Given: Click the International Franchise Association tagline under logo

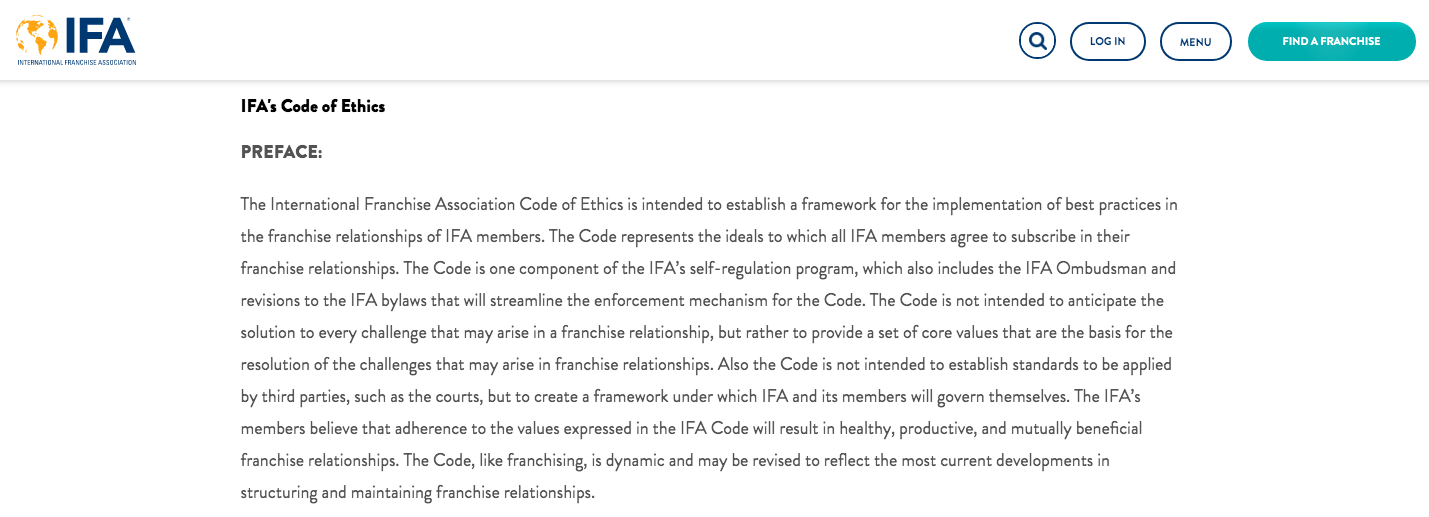Looking at the screenshot, I should (x=76, y=62).
